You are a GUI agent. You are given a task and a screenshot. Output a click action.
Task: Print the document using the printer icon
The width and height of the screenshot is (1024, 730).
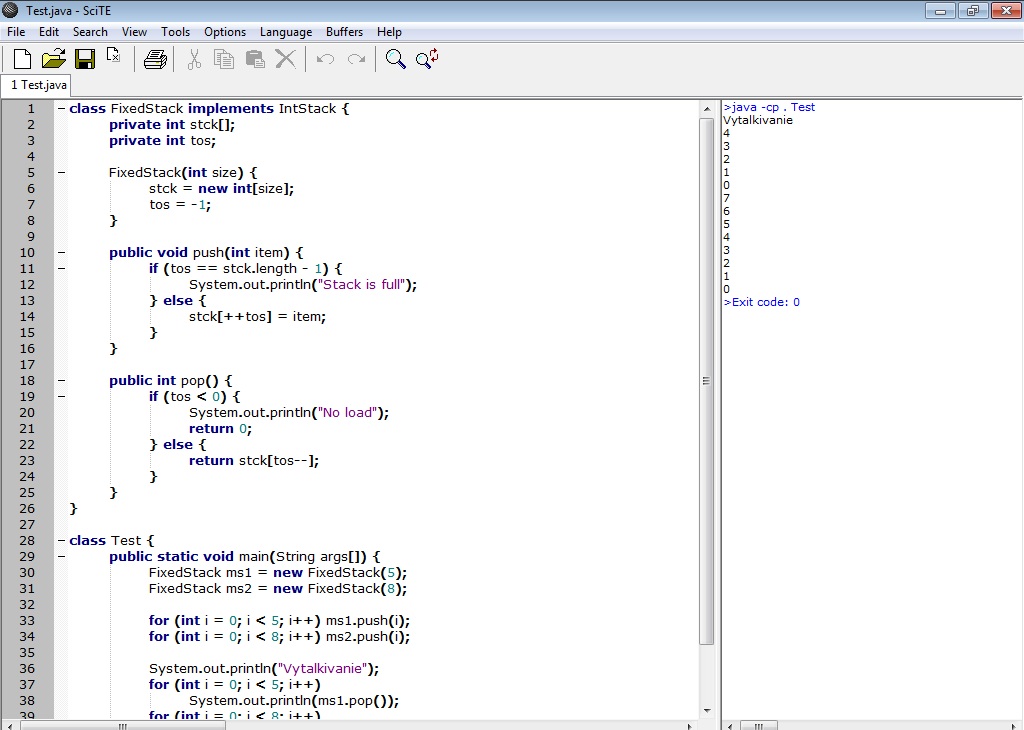click(155, 59)
